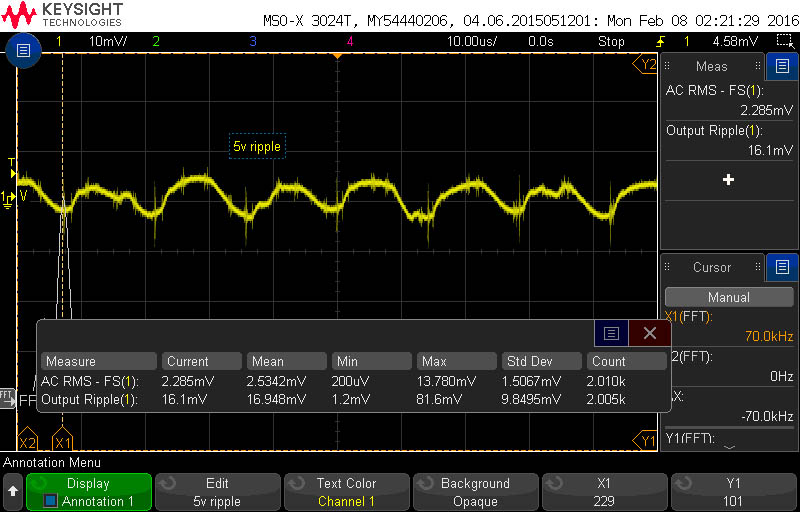Image resolution: width=800 pixels, height=512 pixels.
Task: Click the trigger level 4.58mV
Action: [735, 41]
